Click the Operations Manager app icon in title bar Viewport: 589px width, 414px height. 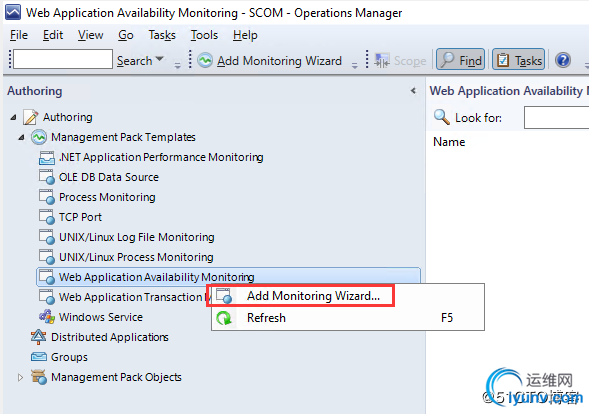click(x=13, y=12)
